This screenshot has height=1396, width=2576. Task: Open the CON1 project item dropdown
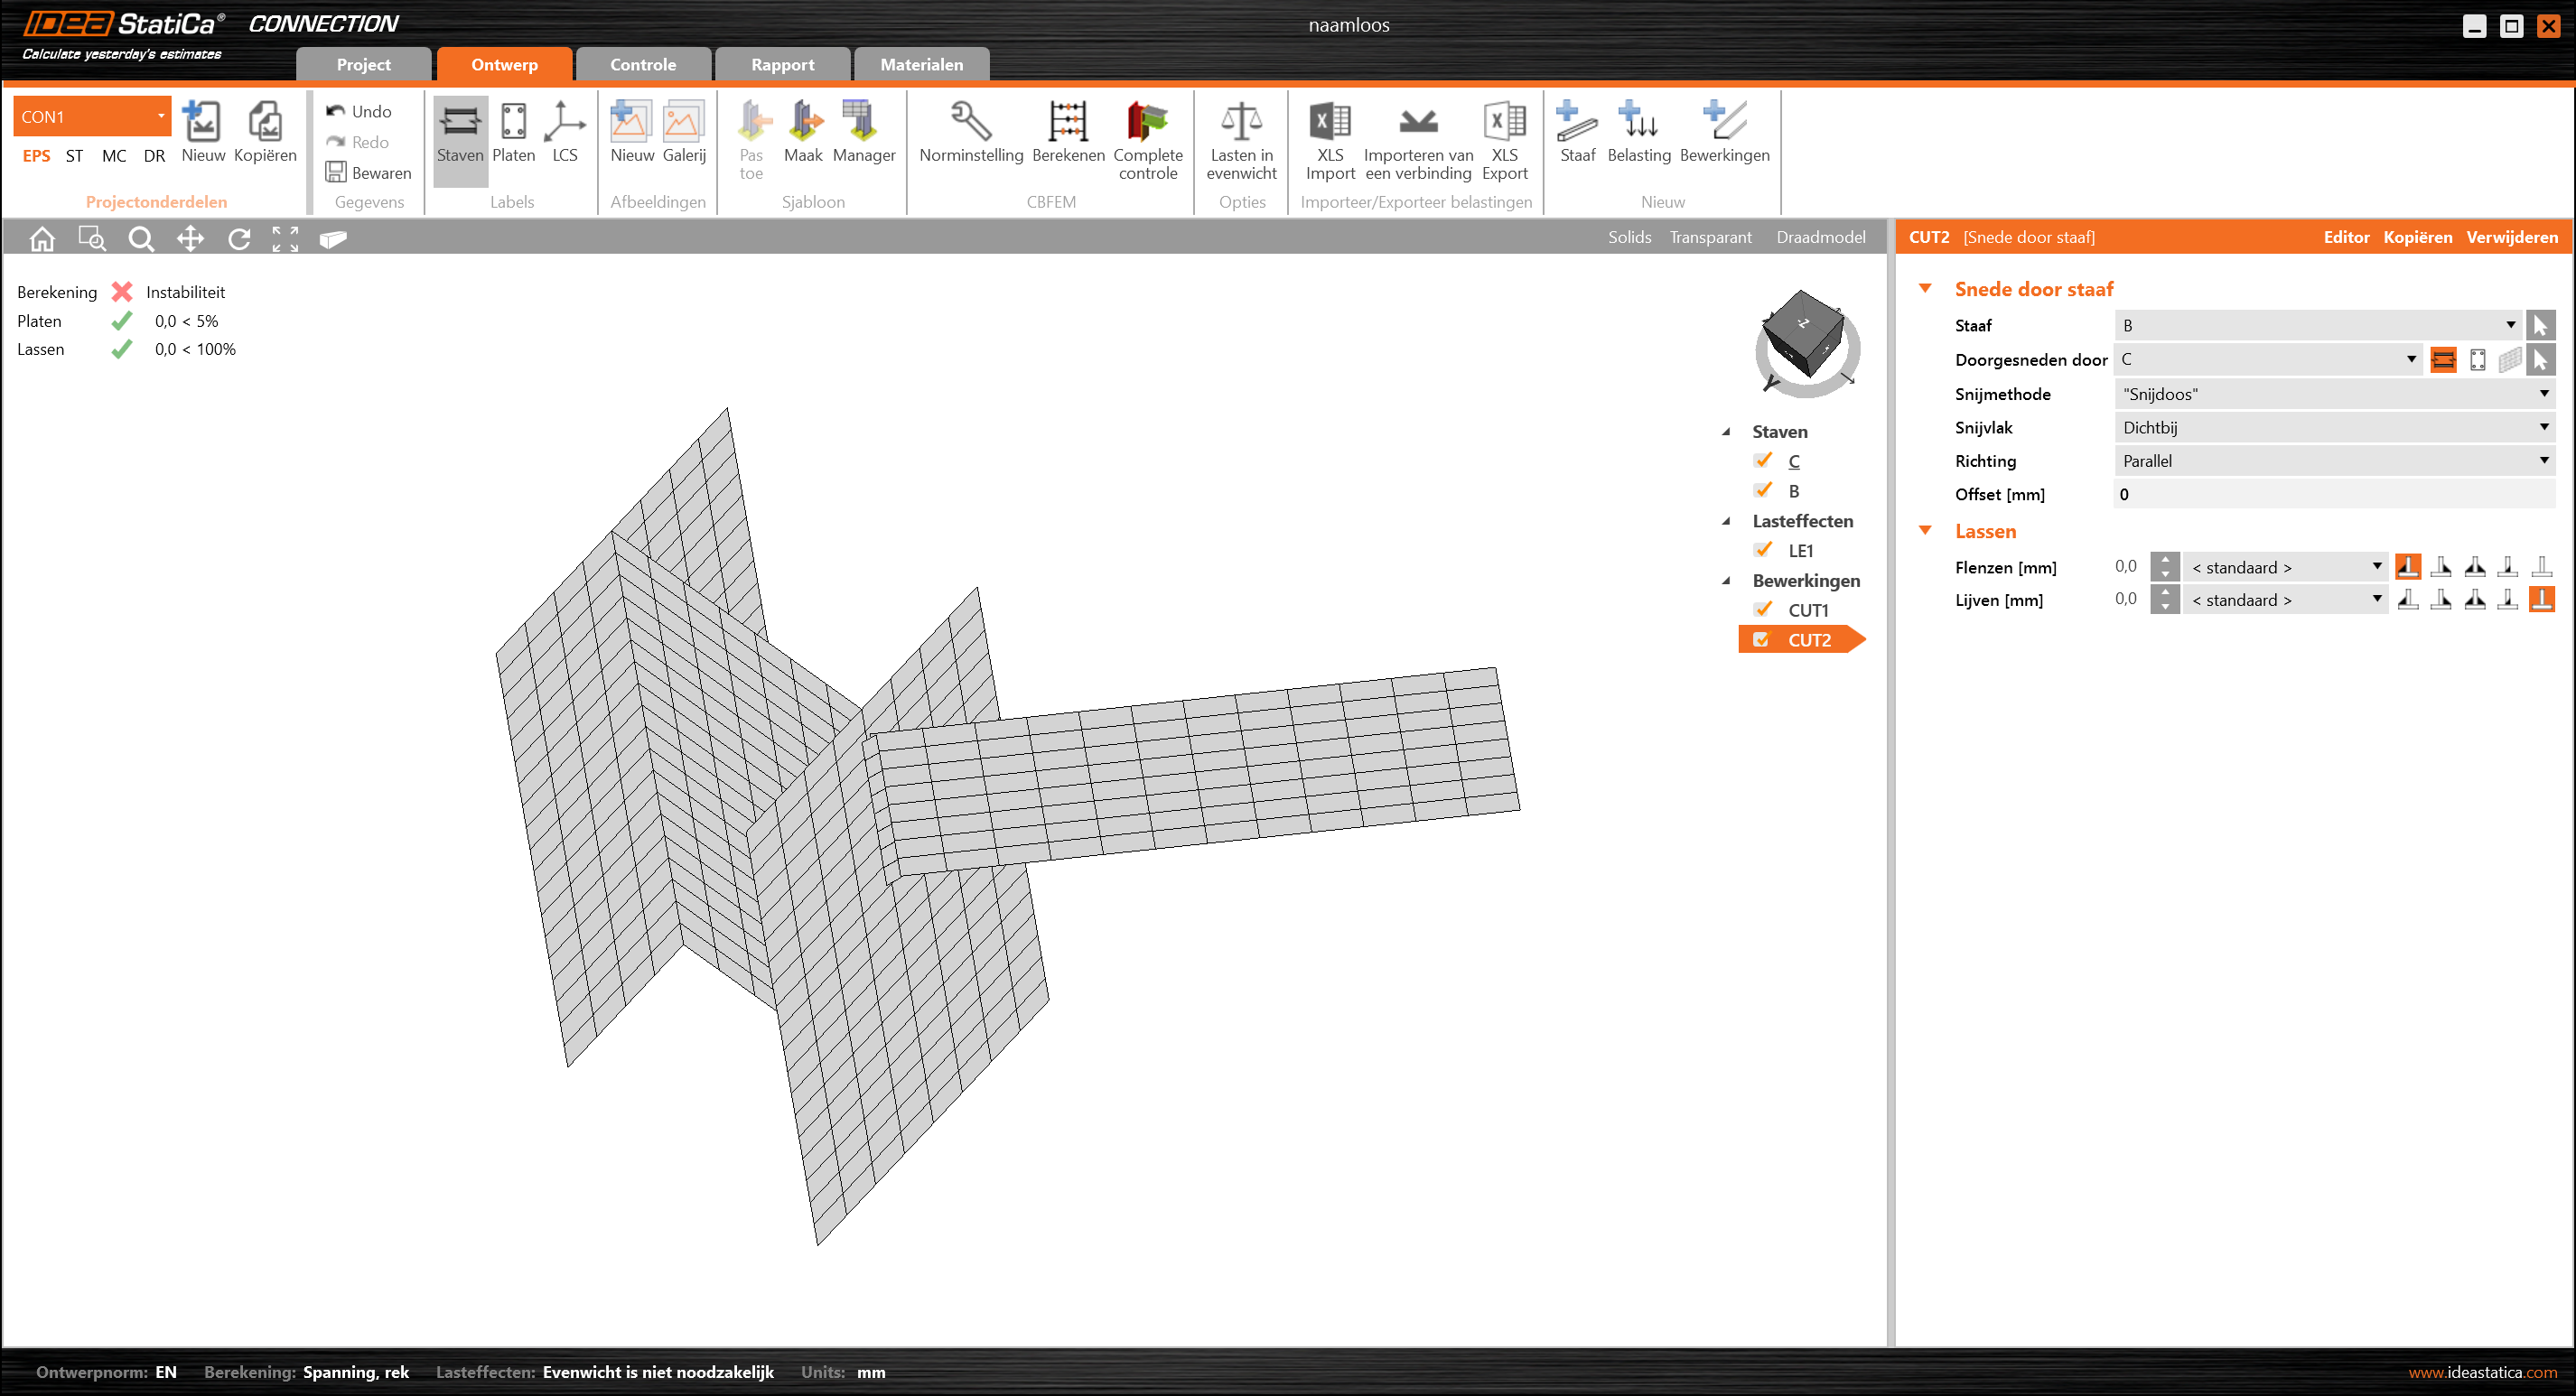tap(160, 116)
